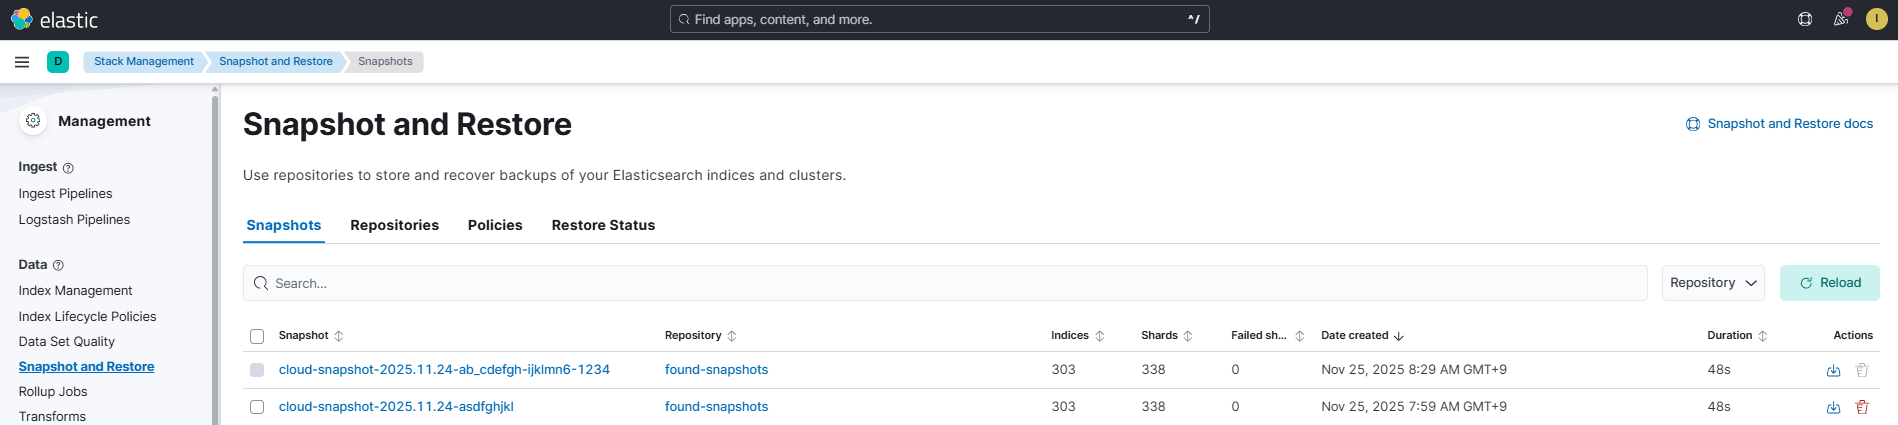Check the cloud-snapshot-2025.11.24-asdfghjkl row checkbox
Image resolution: width=1898 pixels, height=425 pixels.
point(257,407)
